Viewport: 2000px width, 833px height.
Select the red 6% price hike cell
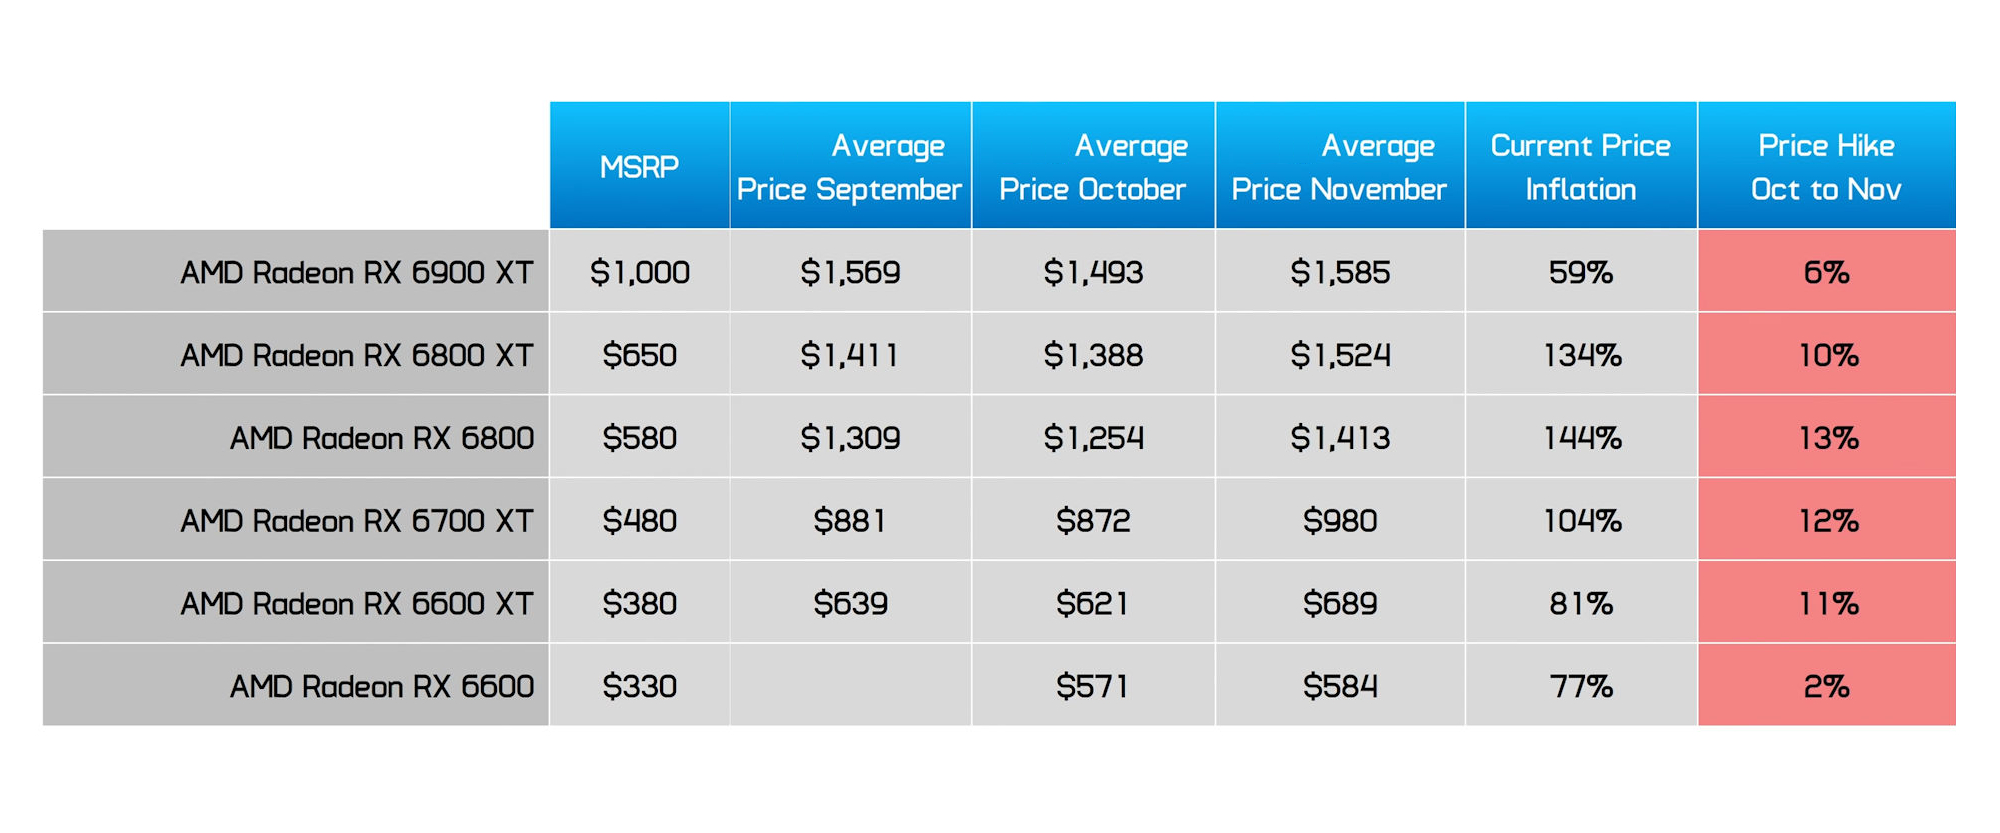click(1826, 272)
